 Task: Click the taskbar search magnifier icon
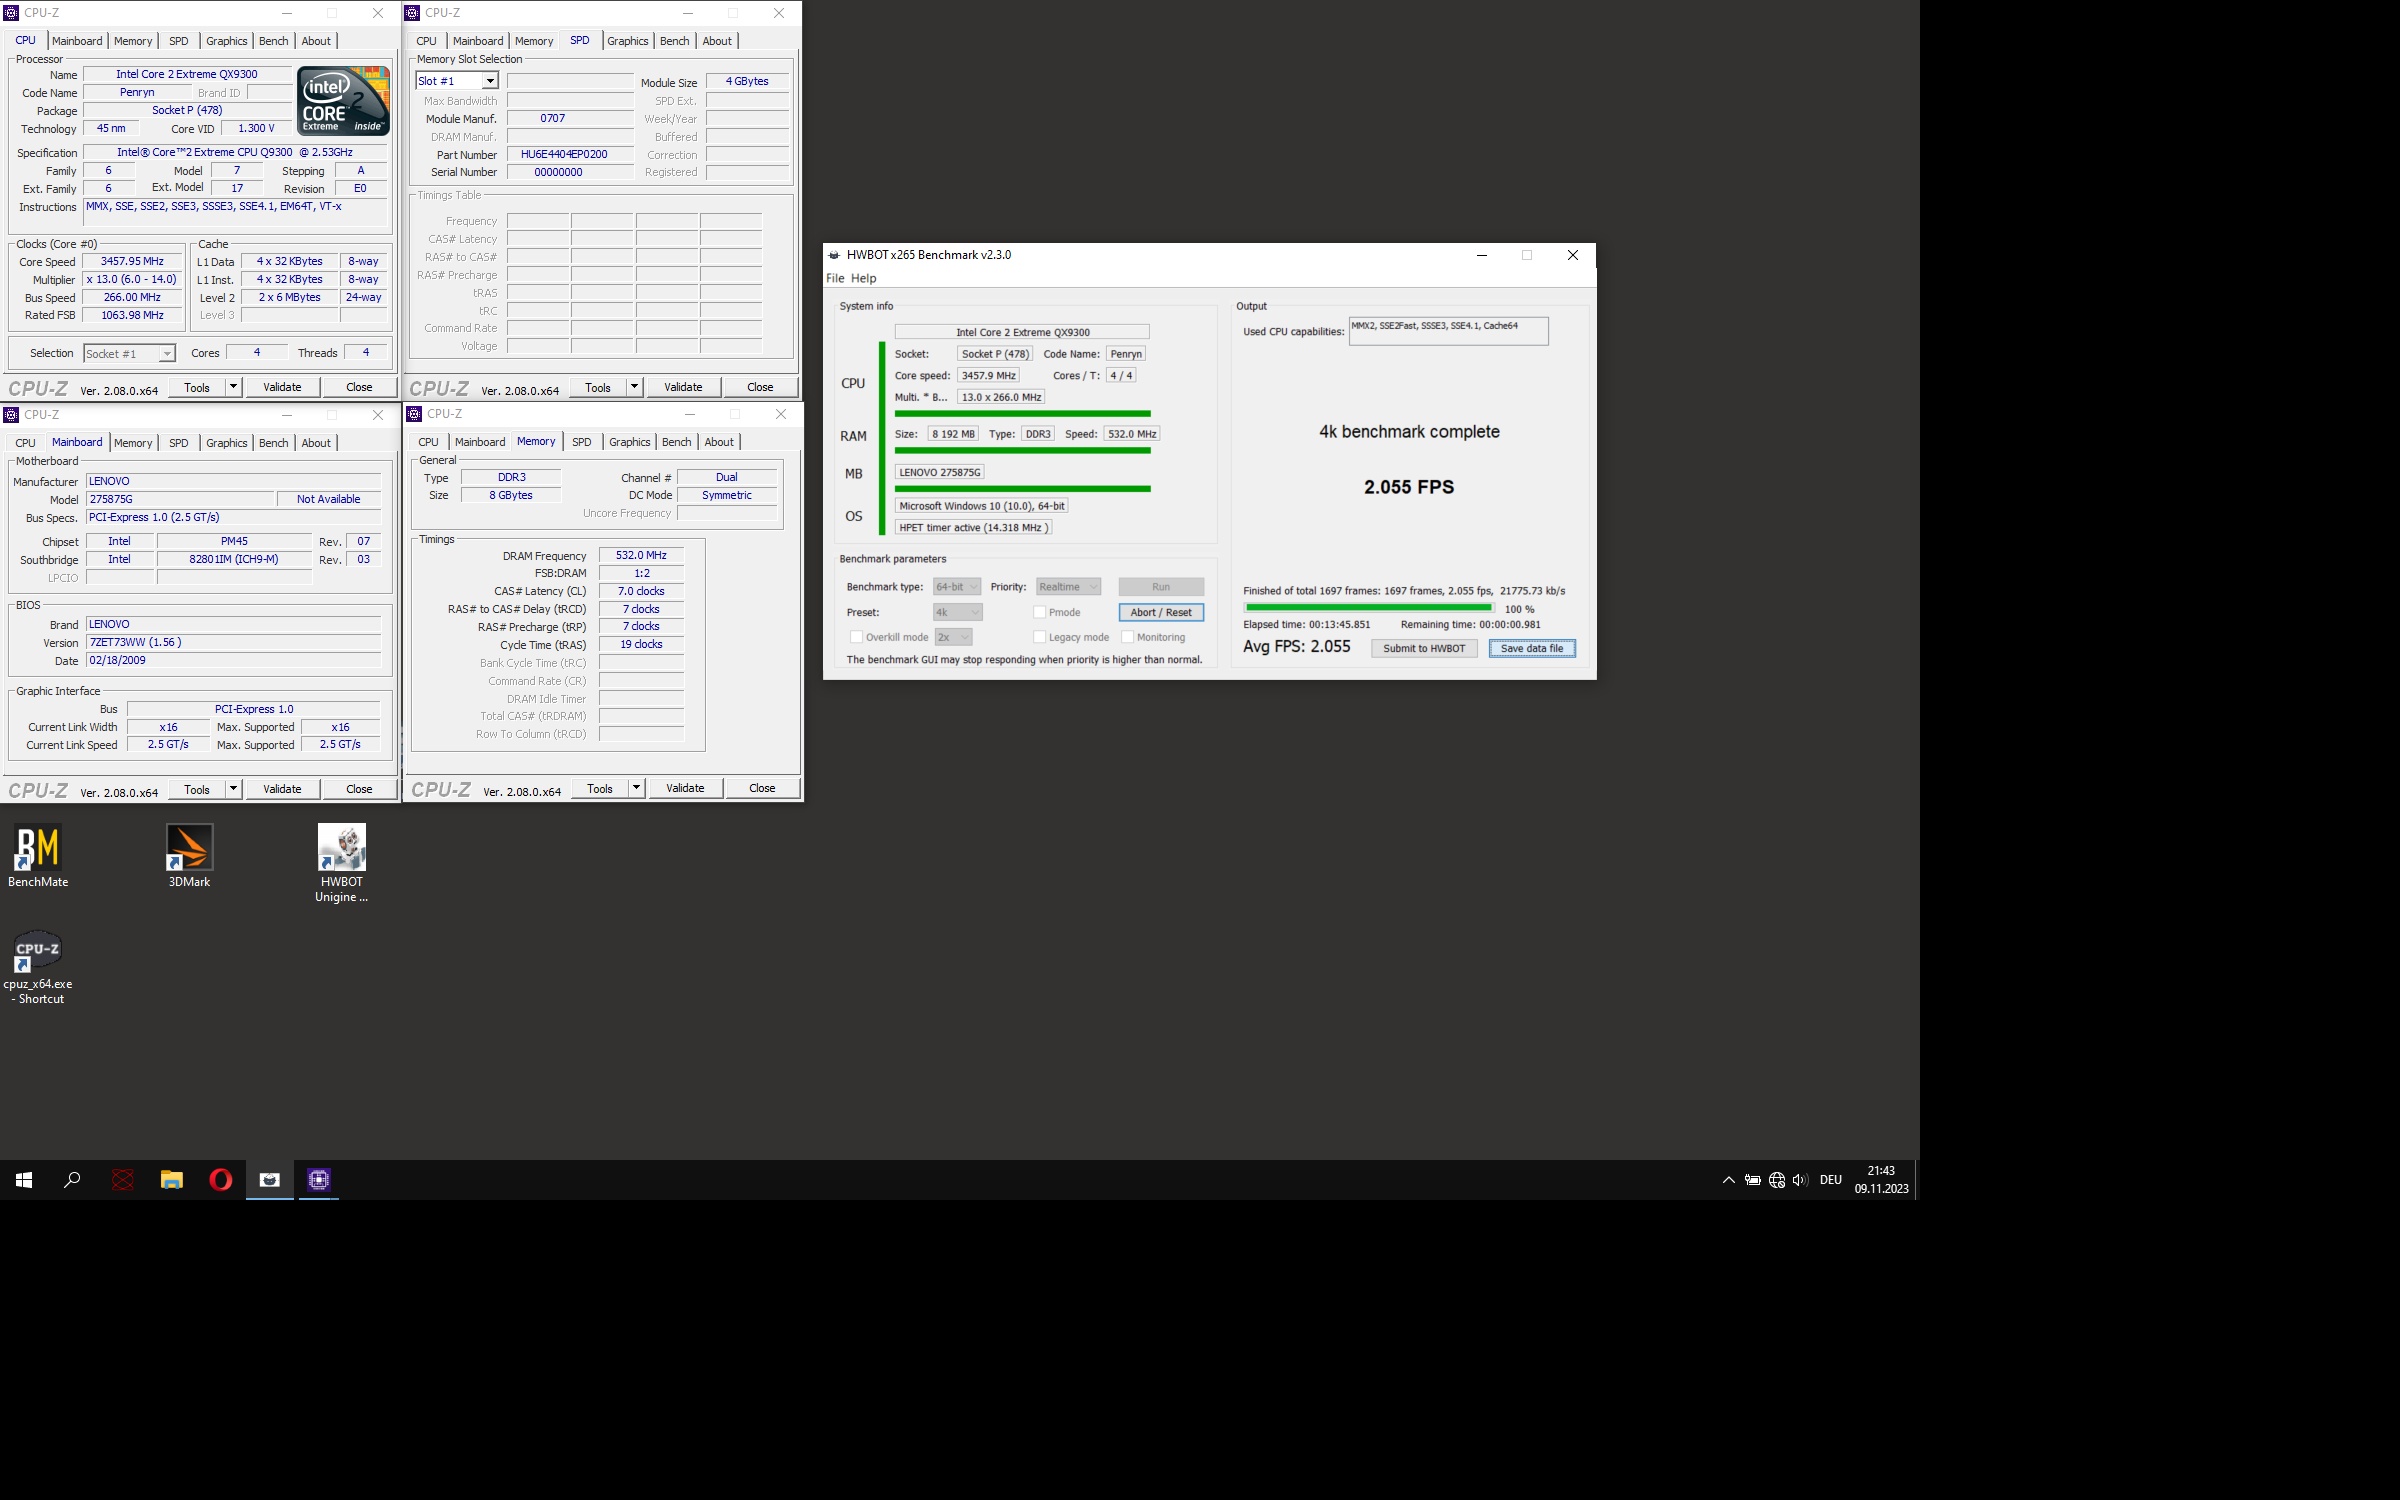(x=72, y=1180)
